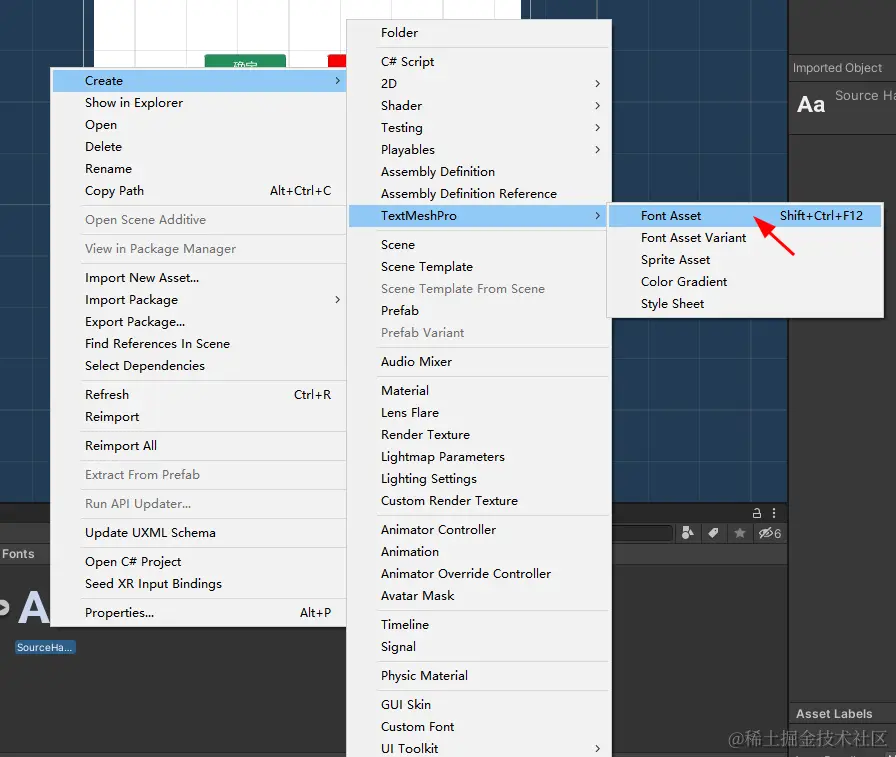Create a new Folder
This screenshot has height=757, width=896.
(x=479, y=33)
